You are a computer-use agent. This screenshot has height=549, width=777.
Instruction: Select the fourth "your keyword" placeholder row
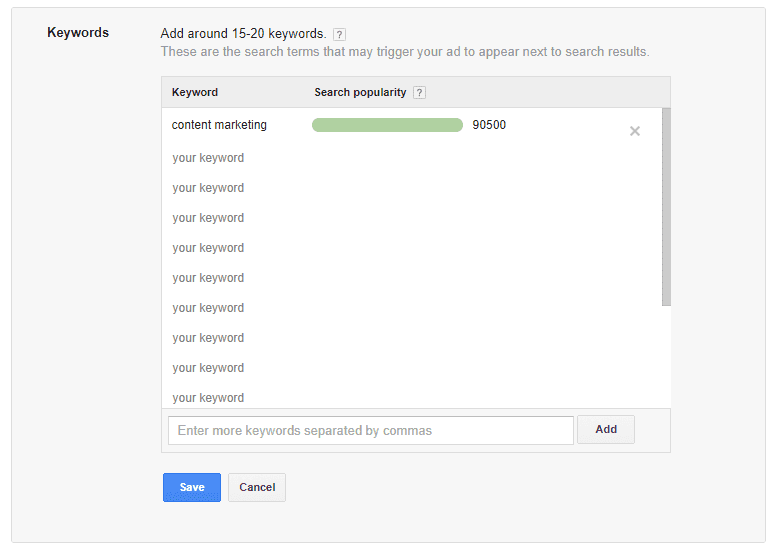tap(208, 248)
